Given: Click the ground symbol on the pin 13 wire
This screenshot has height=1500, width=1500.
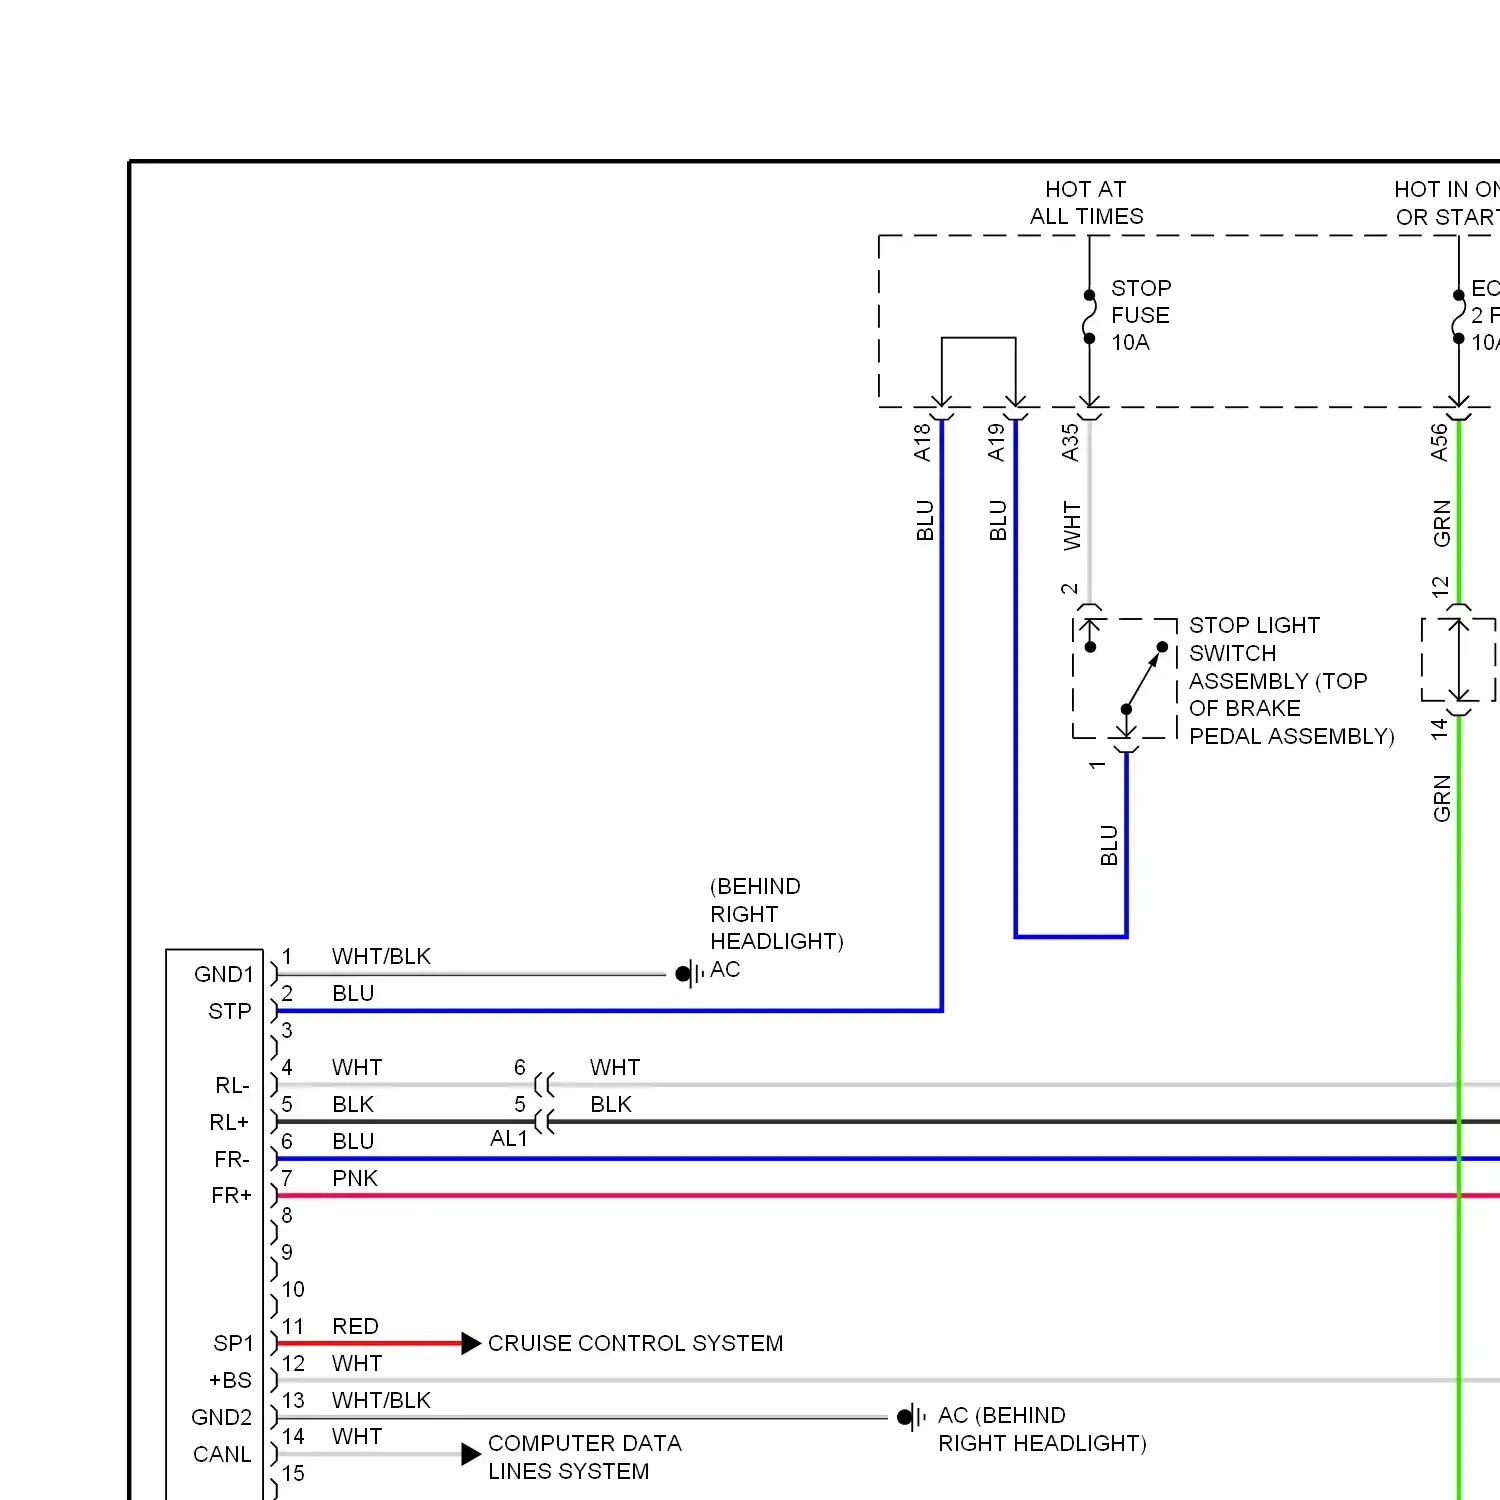Looking at the screenshot, I should point(912,1417).
